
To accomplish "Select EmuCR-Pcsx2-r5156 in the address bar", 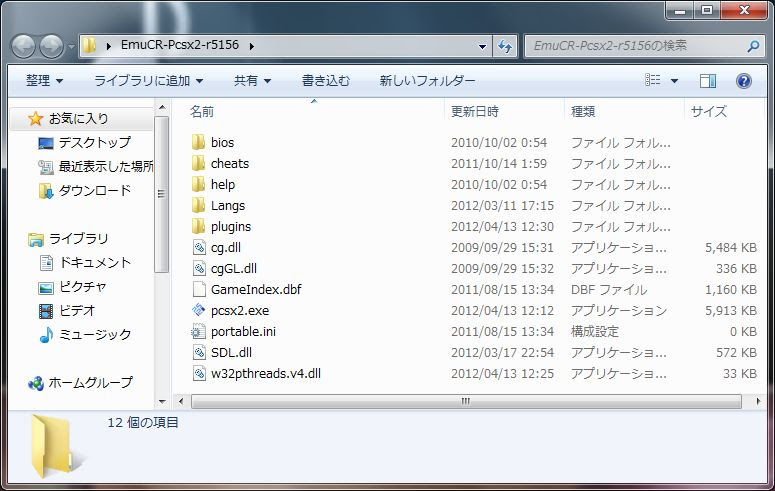I will click(179, 45).
